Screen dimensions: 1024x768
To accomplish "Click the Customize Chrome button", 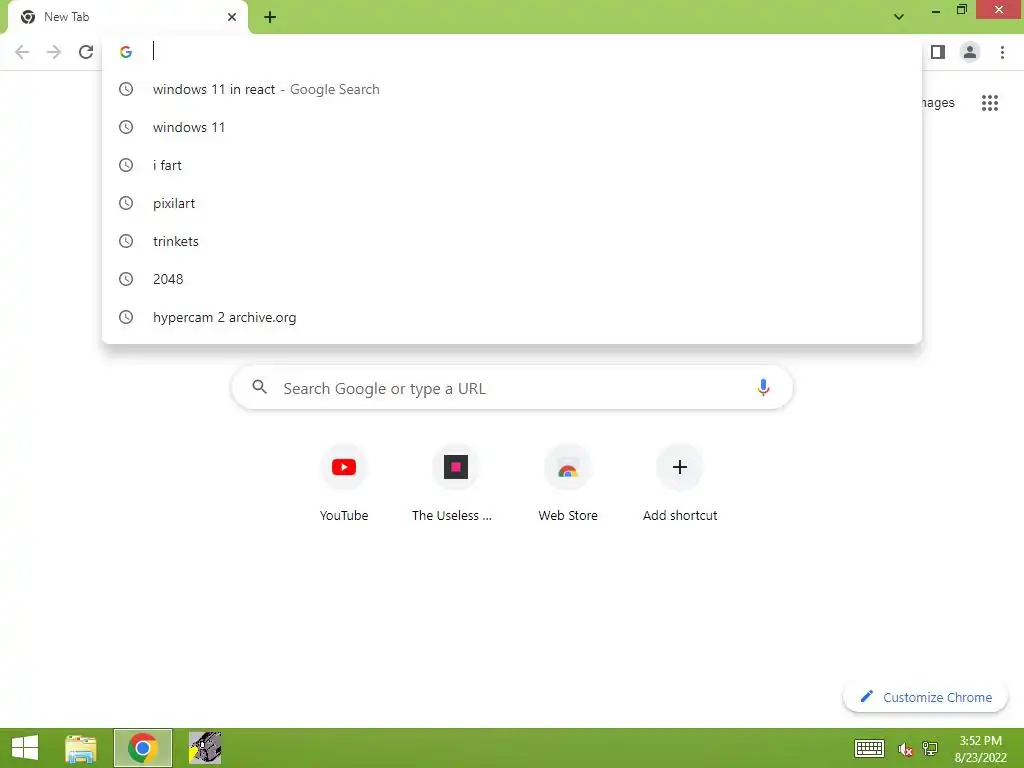I will [x=925, y=697].
